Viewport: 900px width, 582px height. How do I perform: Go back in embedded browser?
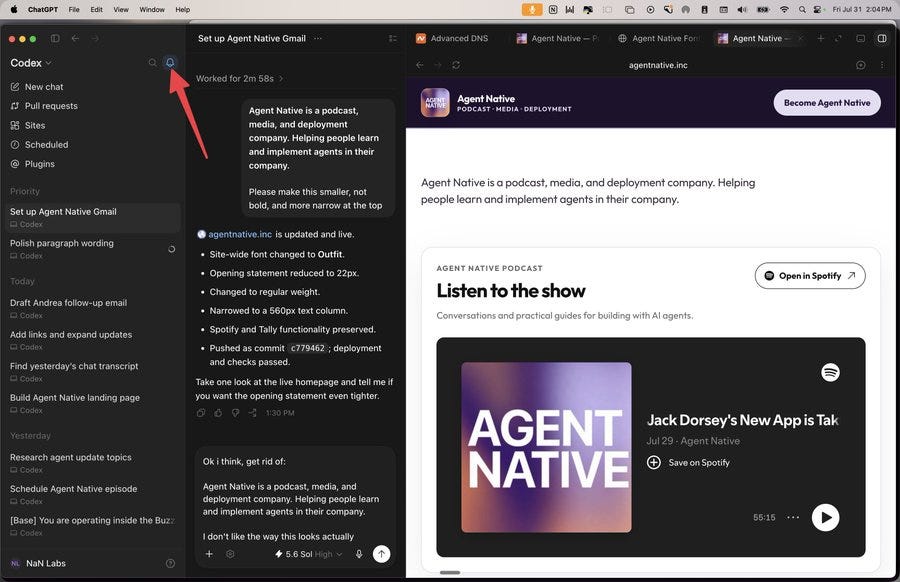tap(420, 65)
